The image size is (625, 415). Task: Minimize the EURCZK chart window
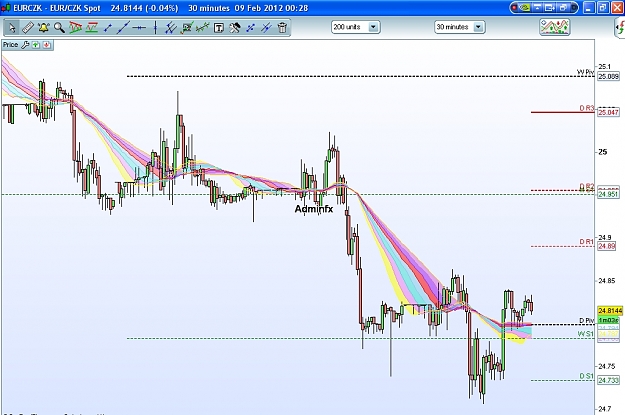click(589, 8)
